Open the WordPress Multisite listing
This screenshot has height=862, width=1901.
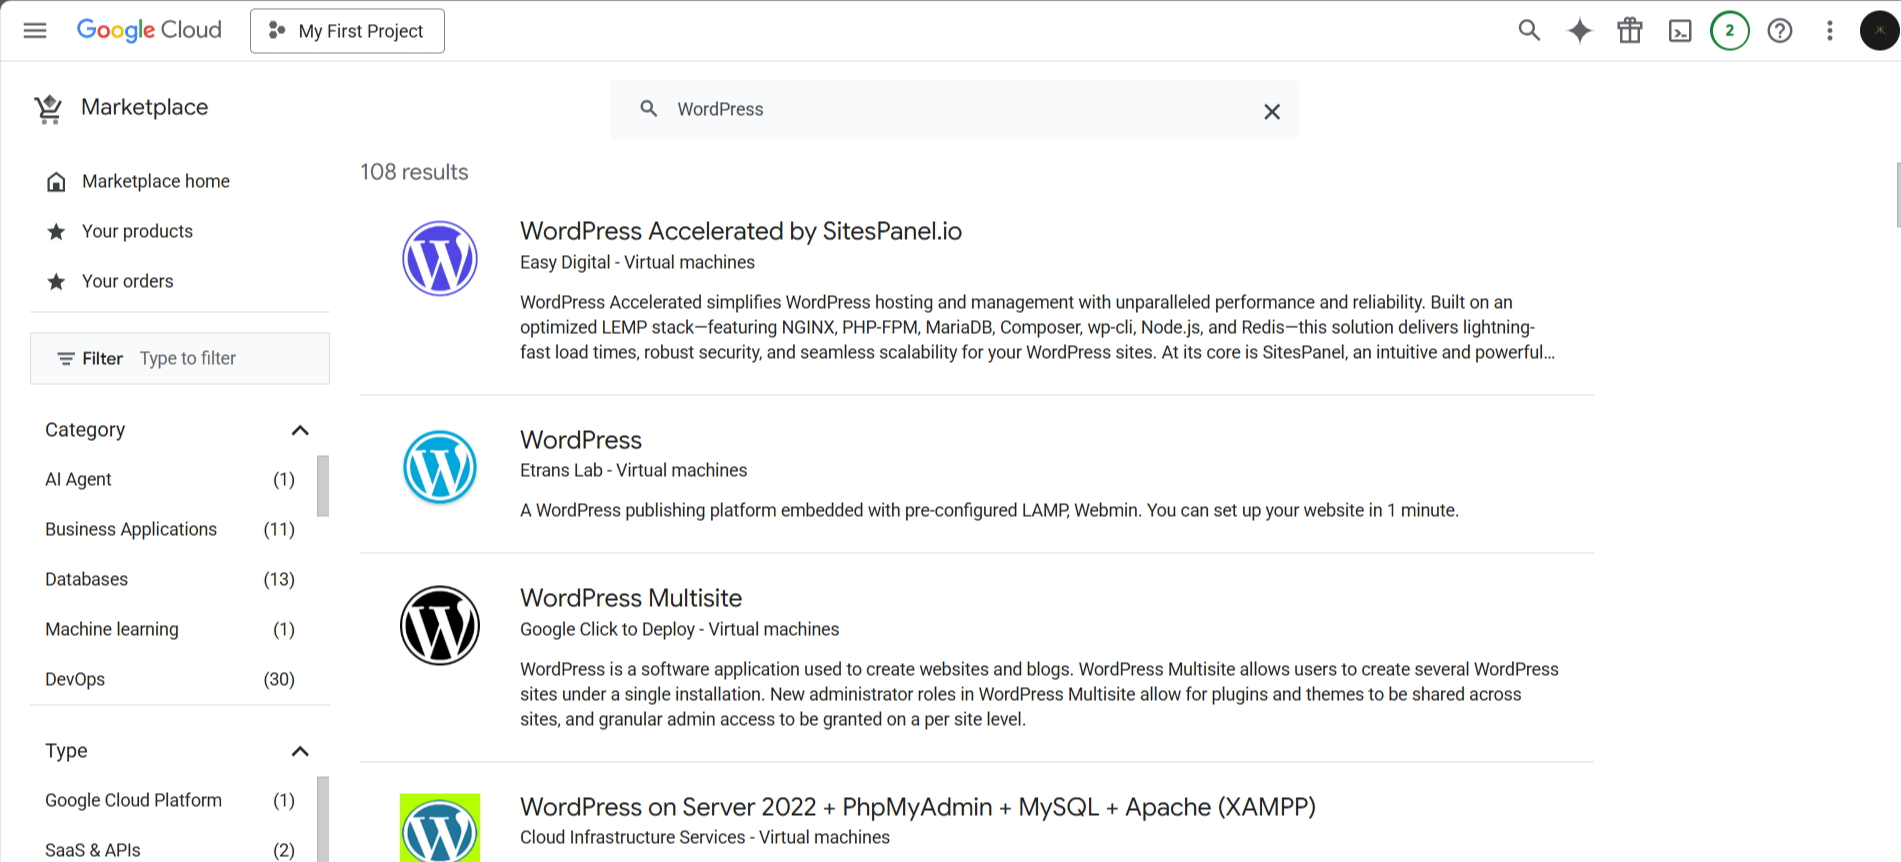[x=631, y=598]
